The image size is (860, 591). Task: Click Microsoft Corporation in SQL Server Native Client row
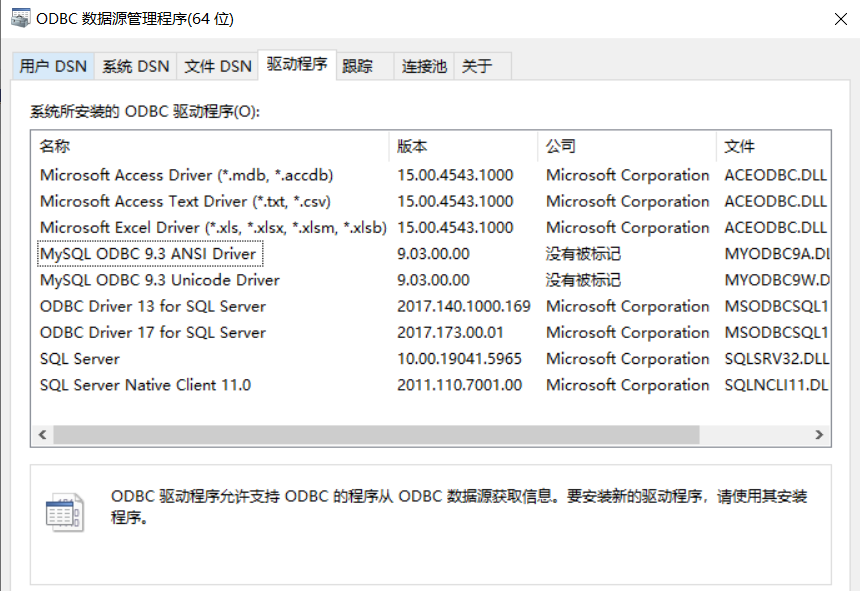pyautogui.click(x=627, y=385)
